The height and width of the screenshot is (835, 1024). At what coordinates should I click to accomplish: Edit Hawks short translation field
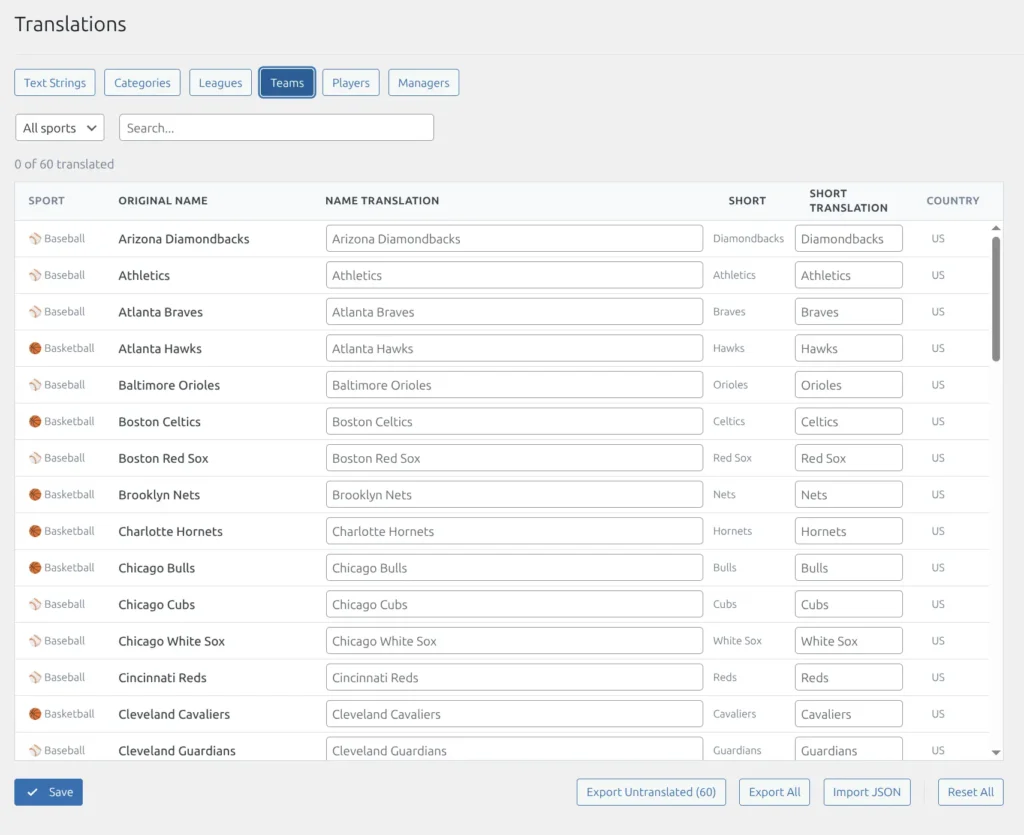pyautogui.click(x=849, y=349)
